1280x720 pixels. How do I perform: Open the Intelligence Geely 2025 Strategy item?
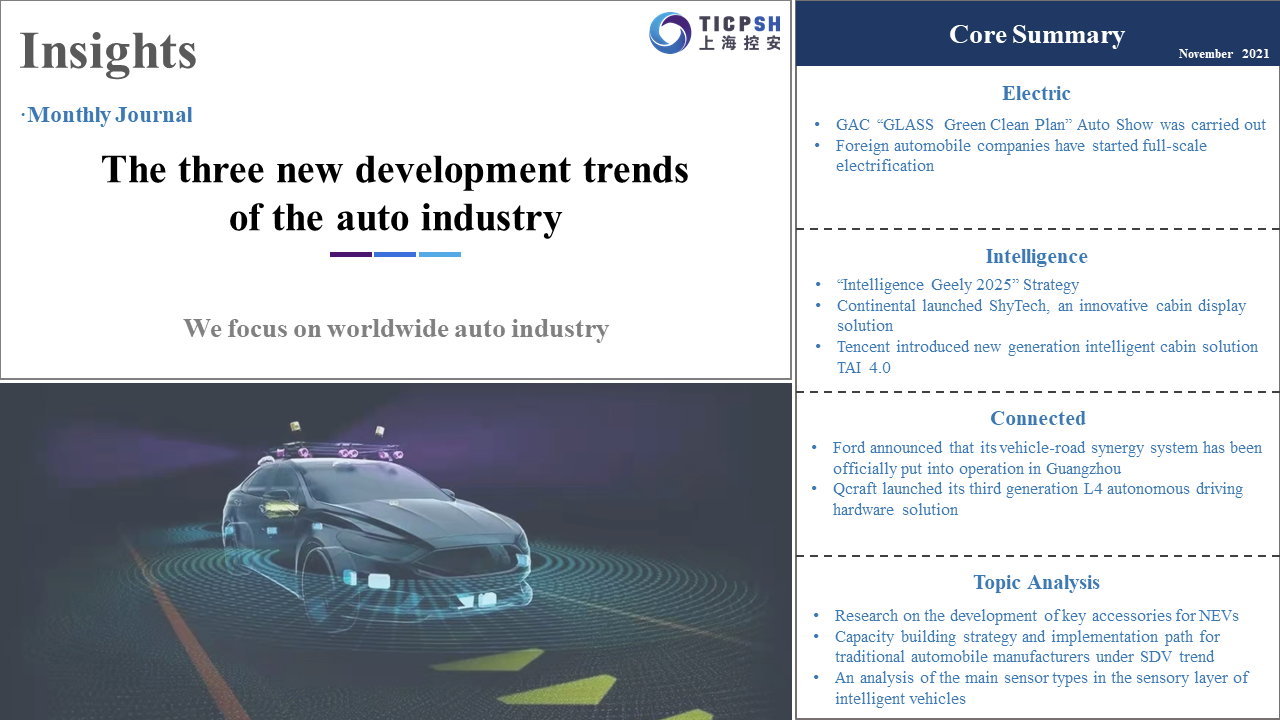(x=957, y=285)
